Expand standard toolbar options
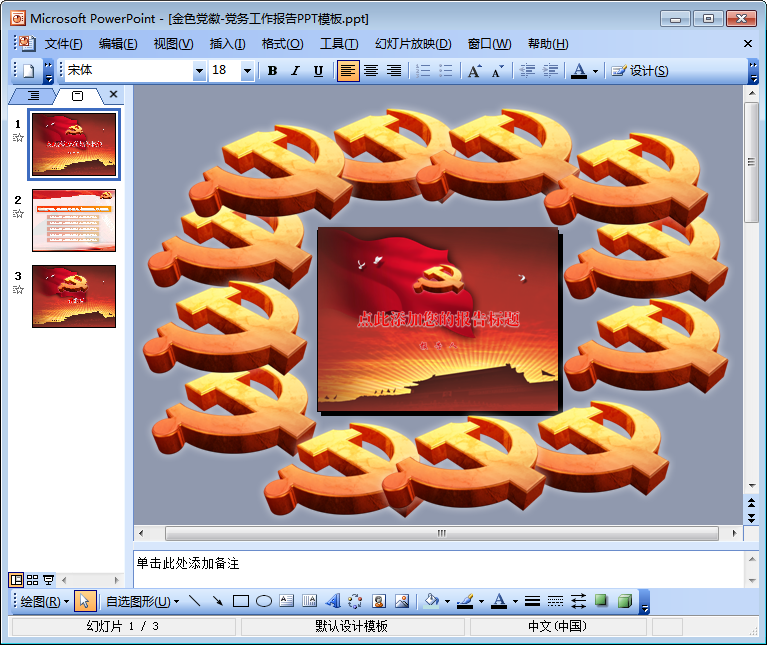 coord(48,71)
